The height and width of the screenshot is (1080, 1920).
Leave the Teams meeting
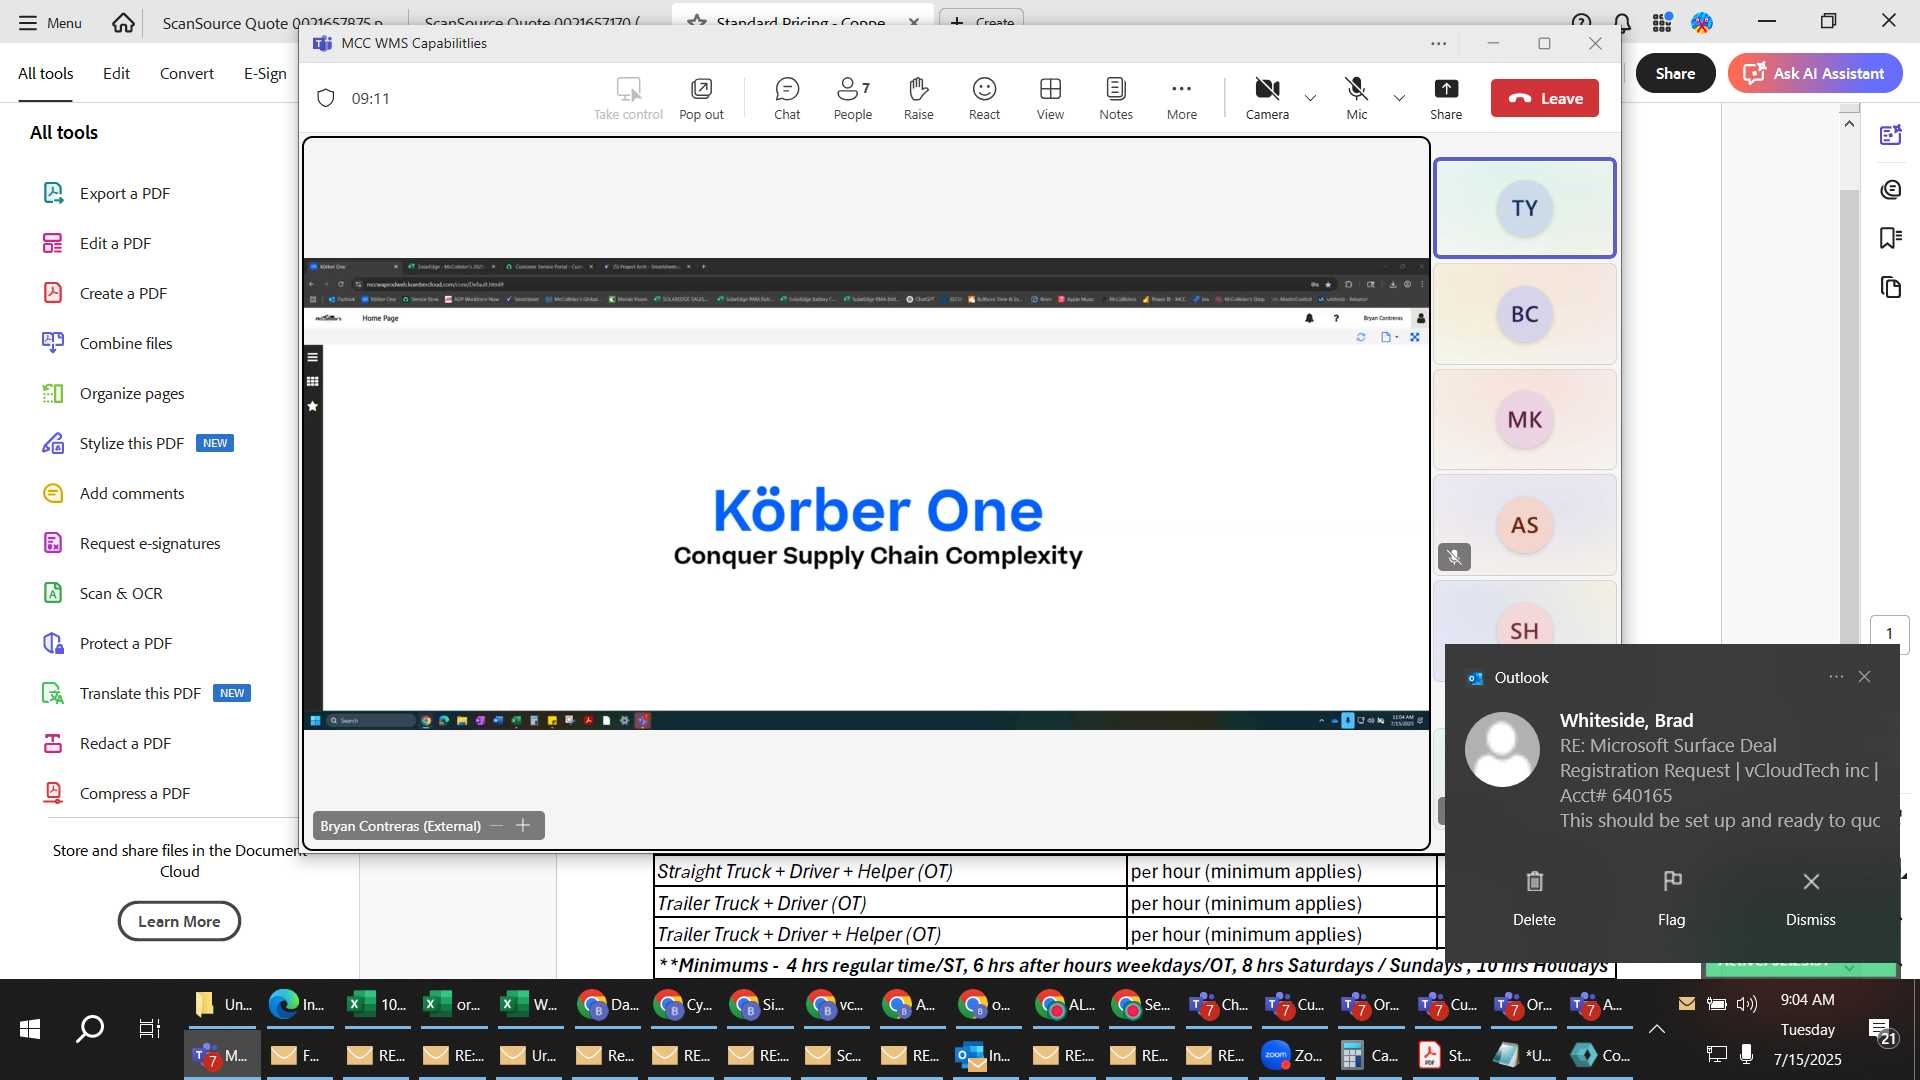(1544, 98)
